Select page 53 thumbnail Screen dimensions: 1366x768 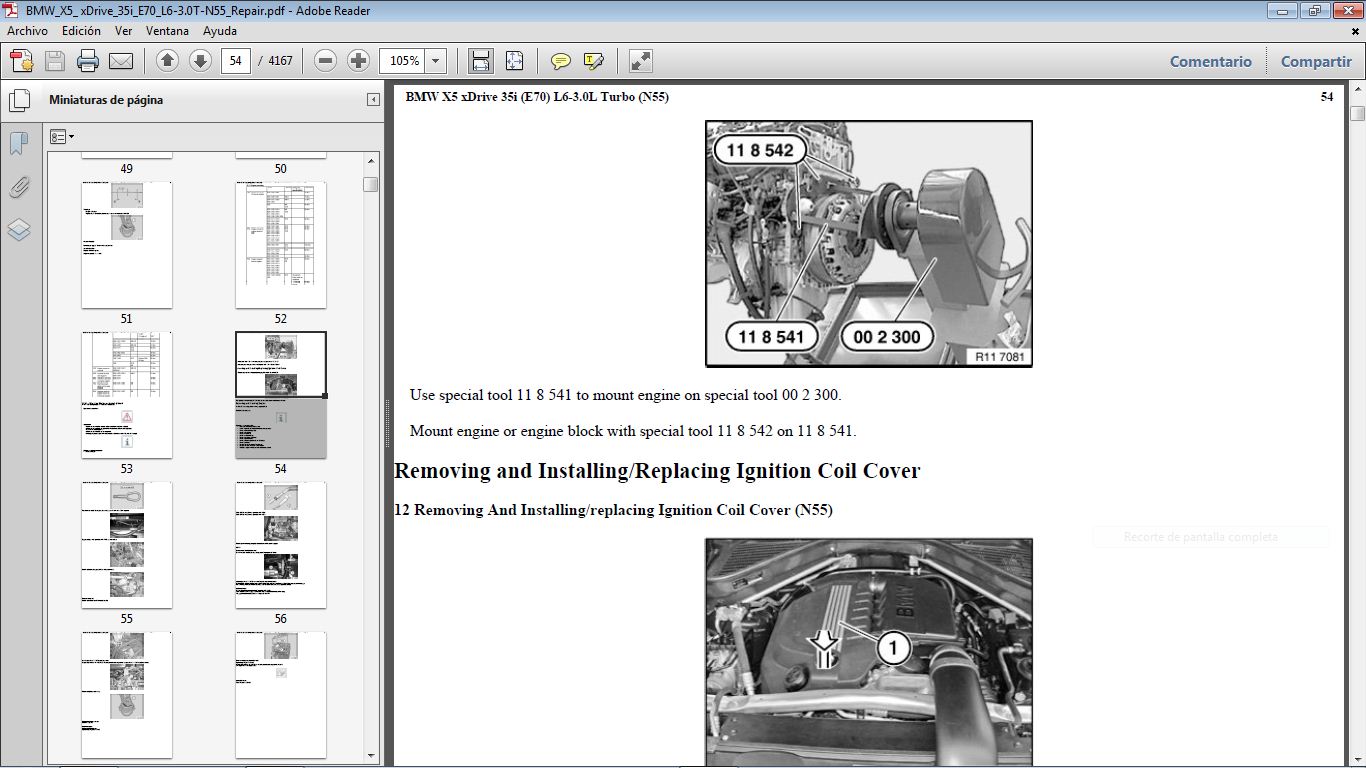click(127, 395)
